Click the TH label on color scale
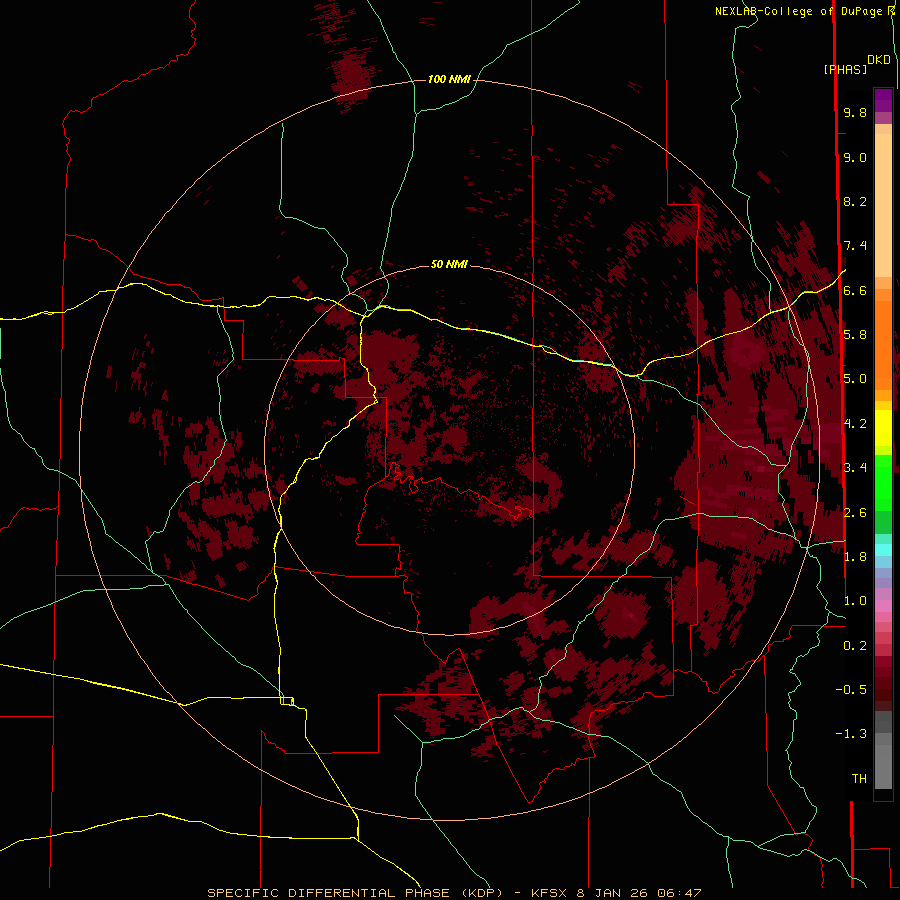Viewport: 900px width, 900px height. (x=859, y=779)
